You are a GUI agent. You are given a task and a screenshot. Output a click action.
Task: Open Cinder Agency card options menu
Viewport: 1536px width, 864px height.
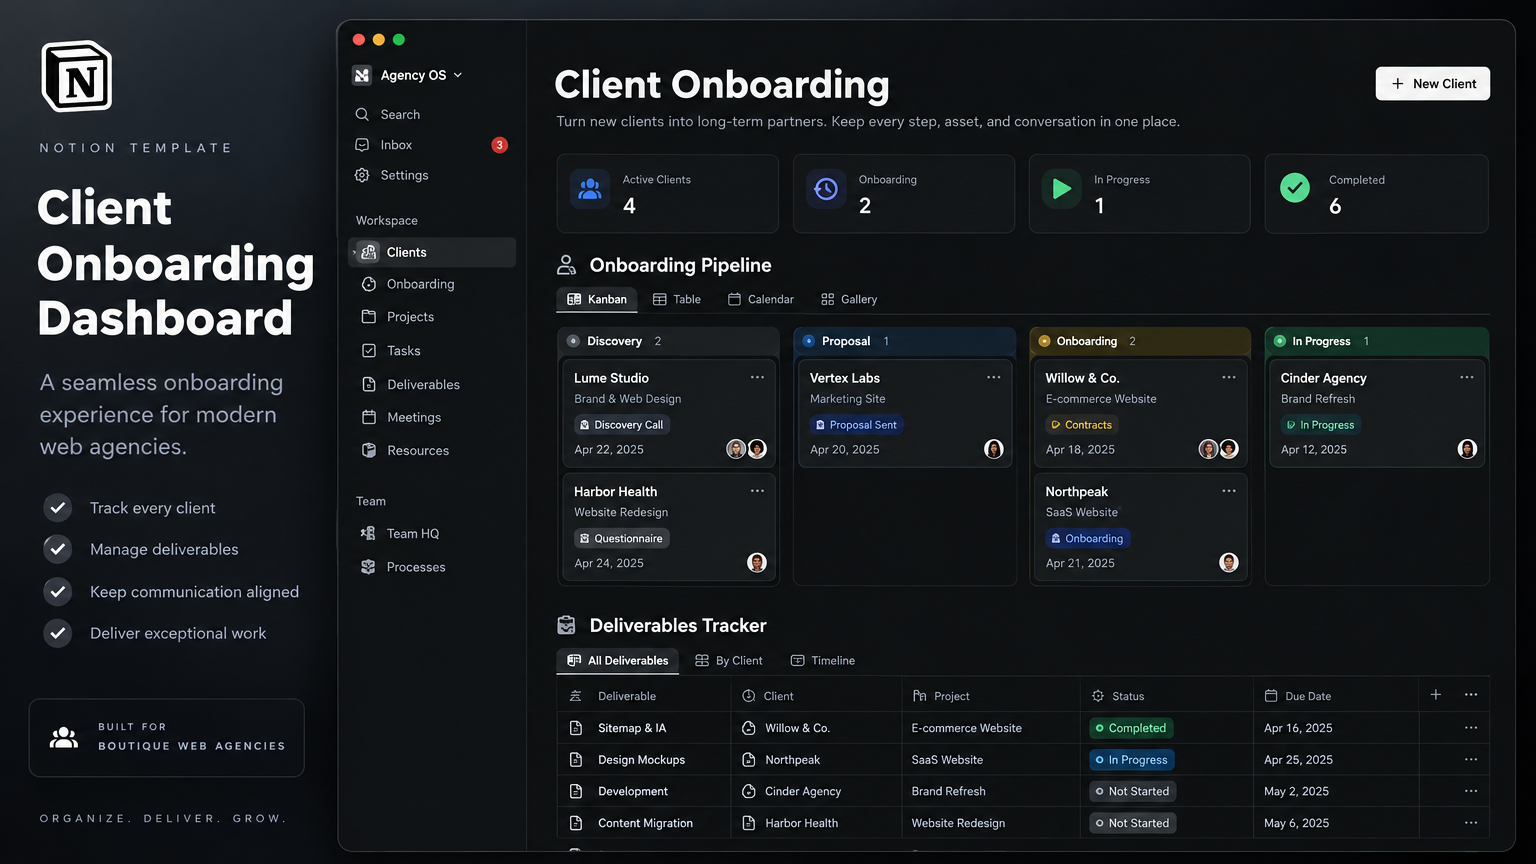(1466, 377)
